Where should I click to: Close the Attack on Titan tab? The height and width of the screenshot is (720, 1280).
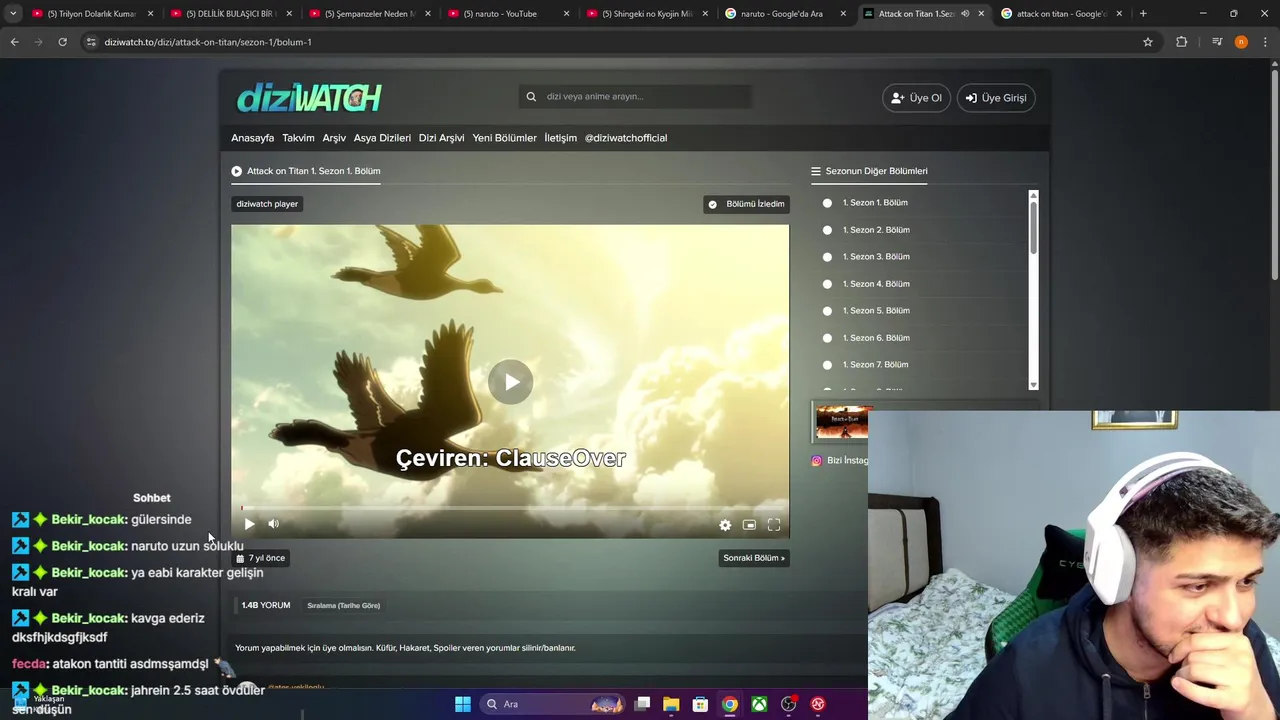point(981,14)
